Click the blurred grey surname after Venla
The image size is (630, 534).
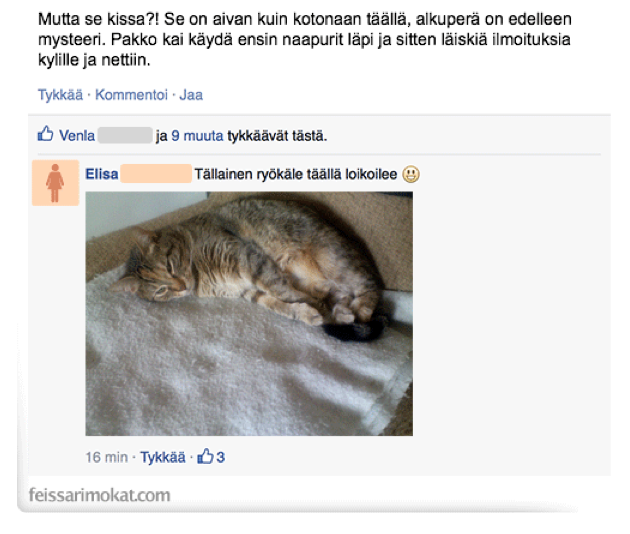pyautogui.click(x=125, y=135)
